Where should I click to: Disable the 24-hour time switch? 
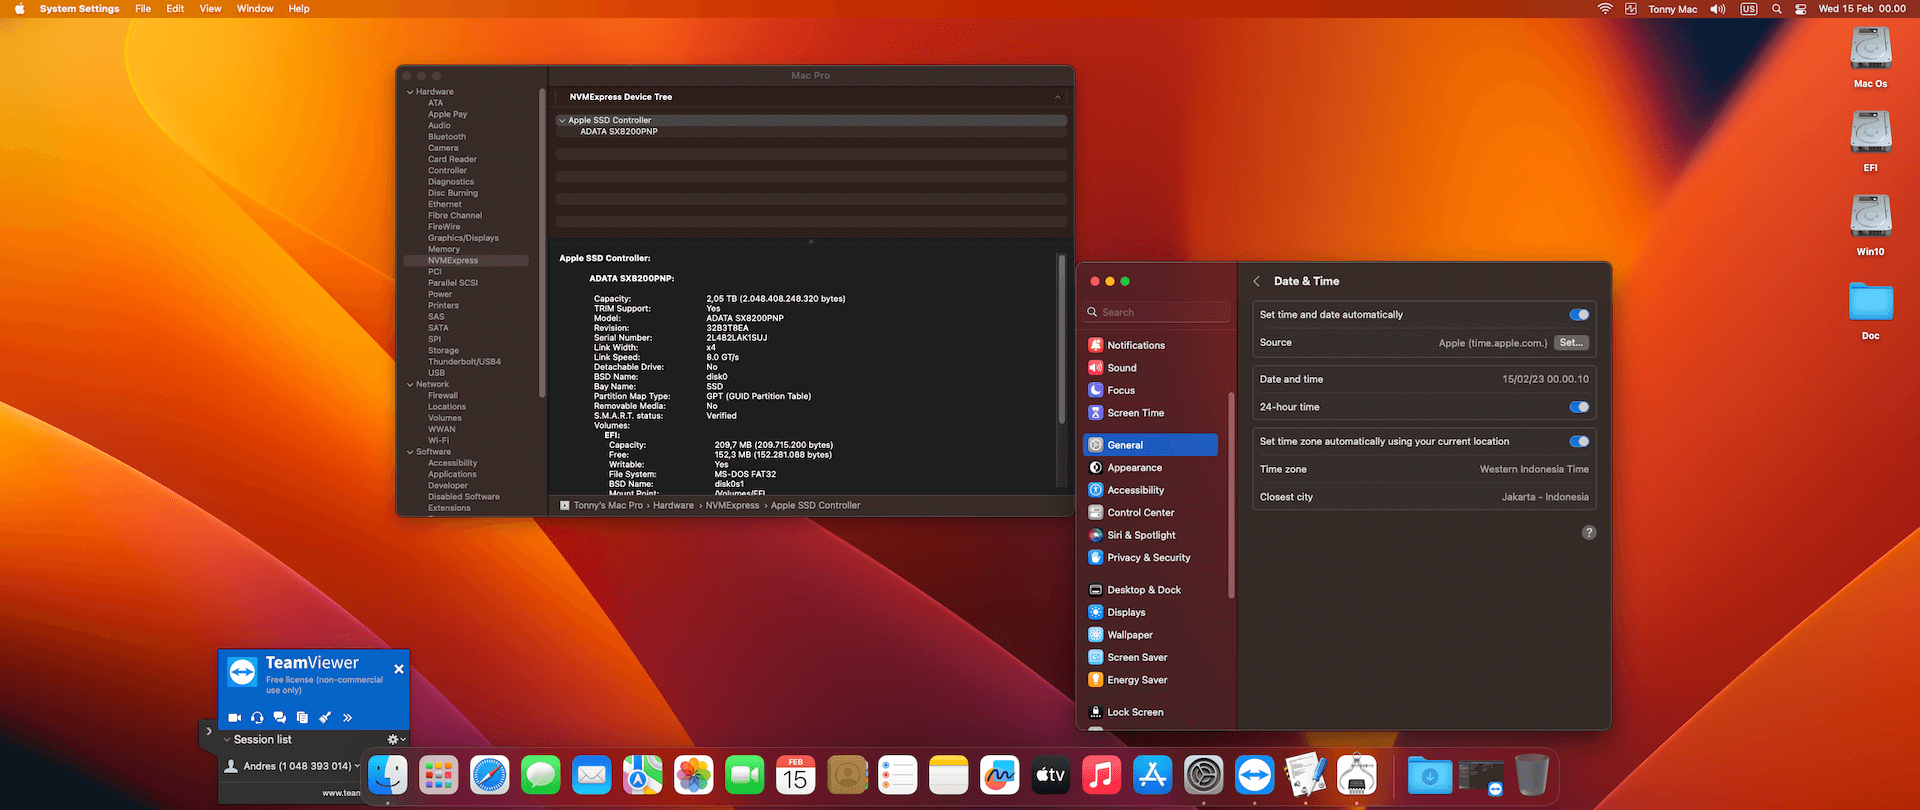1579,407
